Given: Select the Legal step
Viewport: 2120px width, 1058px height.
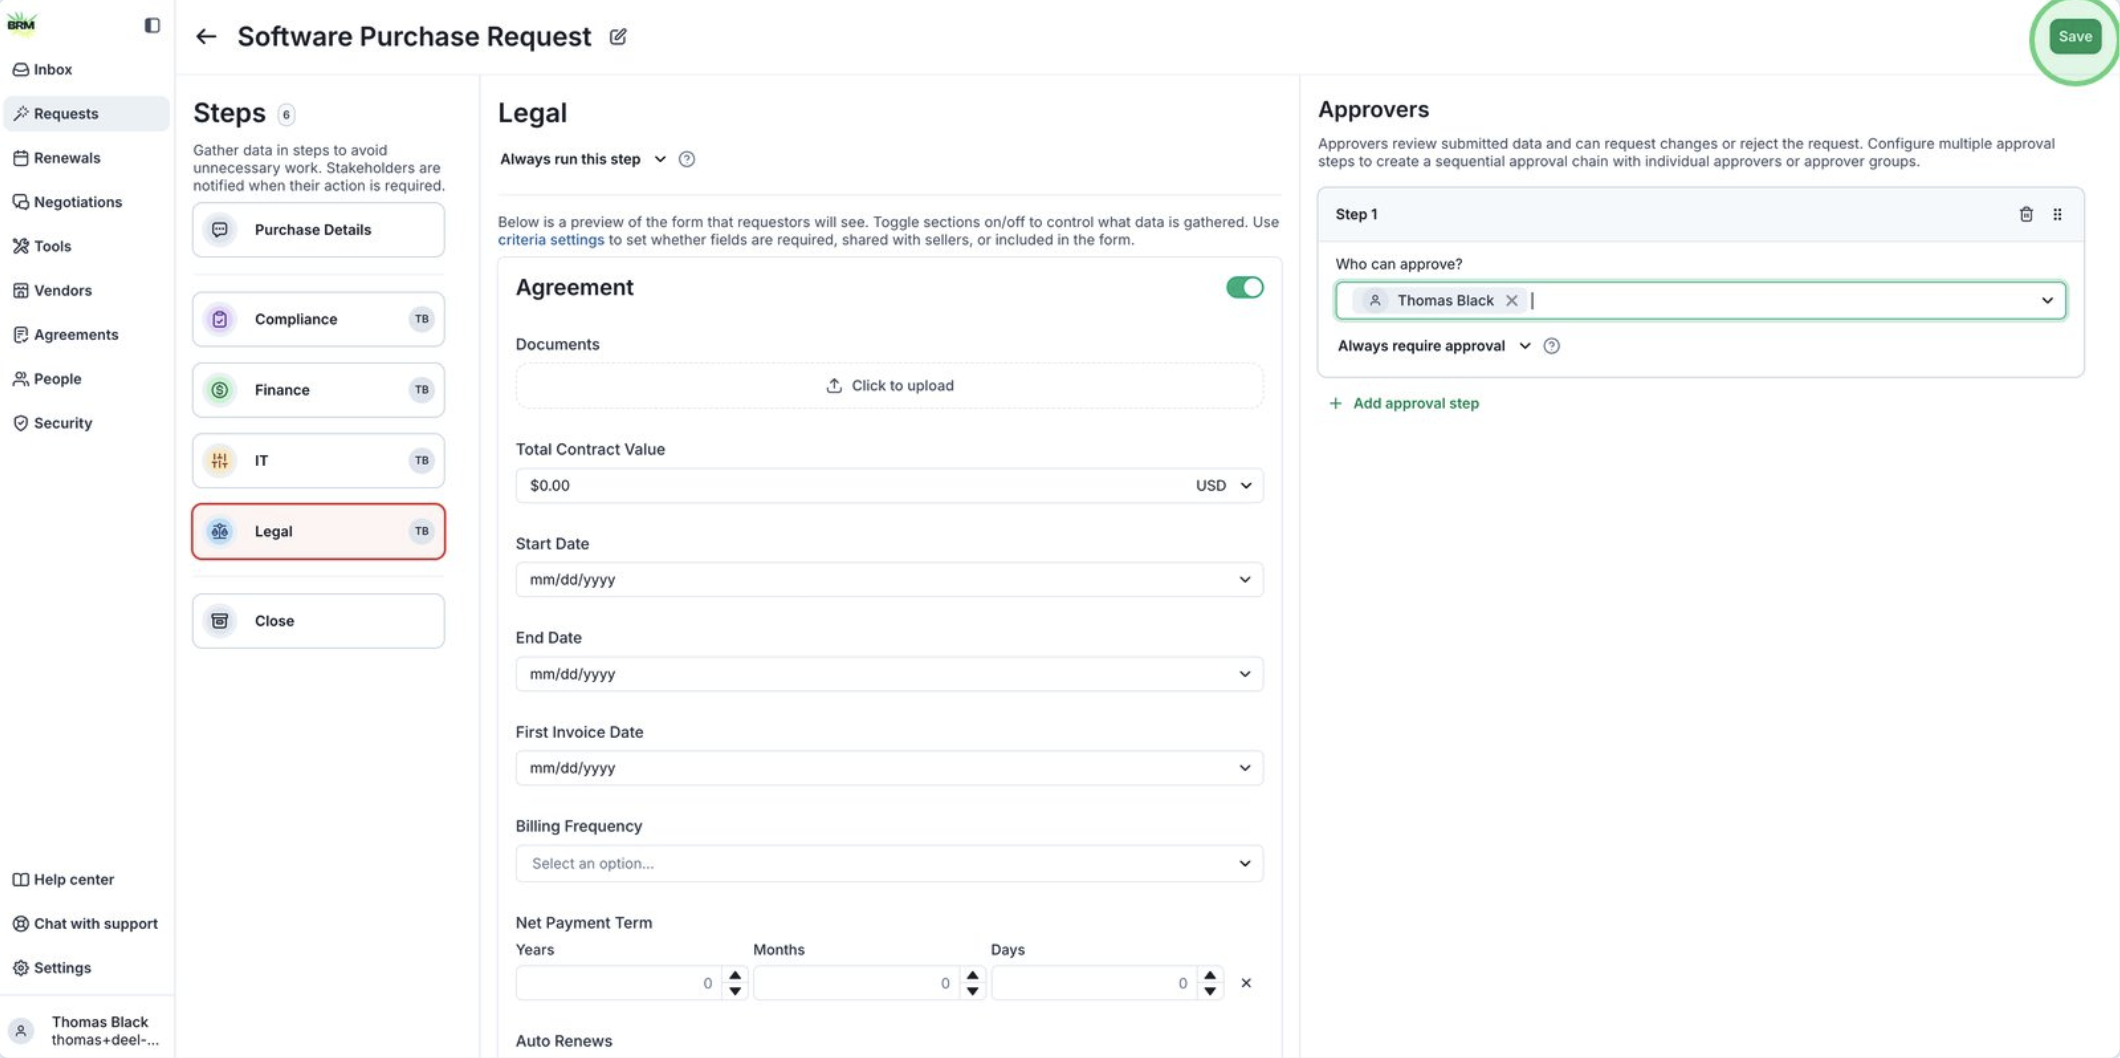Looking at the screenshot, I should (318, 531).
